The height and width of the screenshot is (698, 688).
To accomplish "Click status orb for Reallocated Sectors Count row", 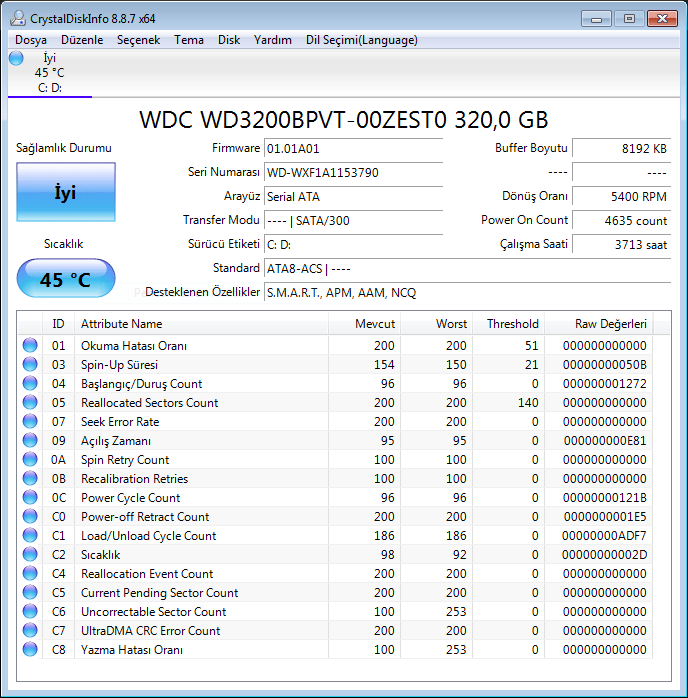I will 30,402.
